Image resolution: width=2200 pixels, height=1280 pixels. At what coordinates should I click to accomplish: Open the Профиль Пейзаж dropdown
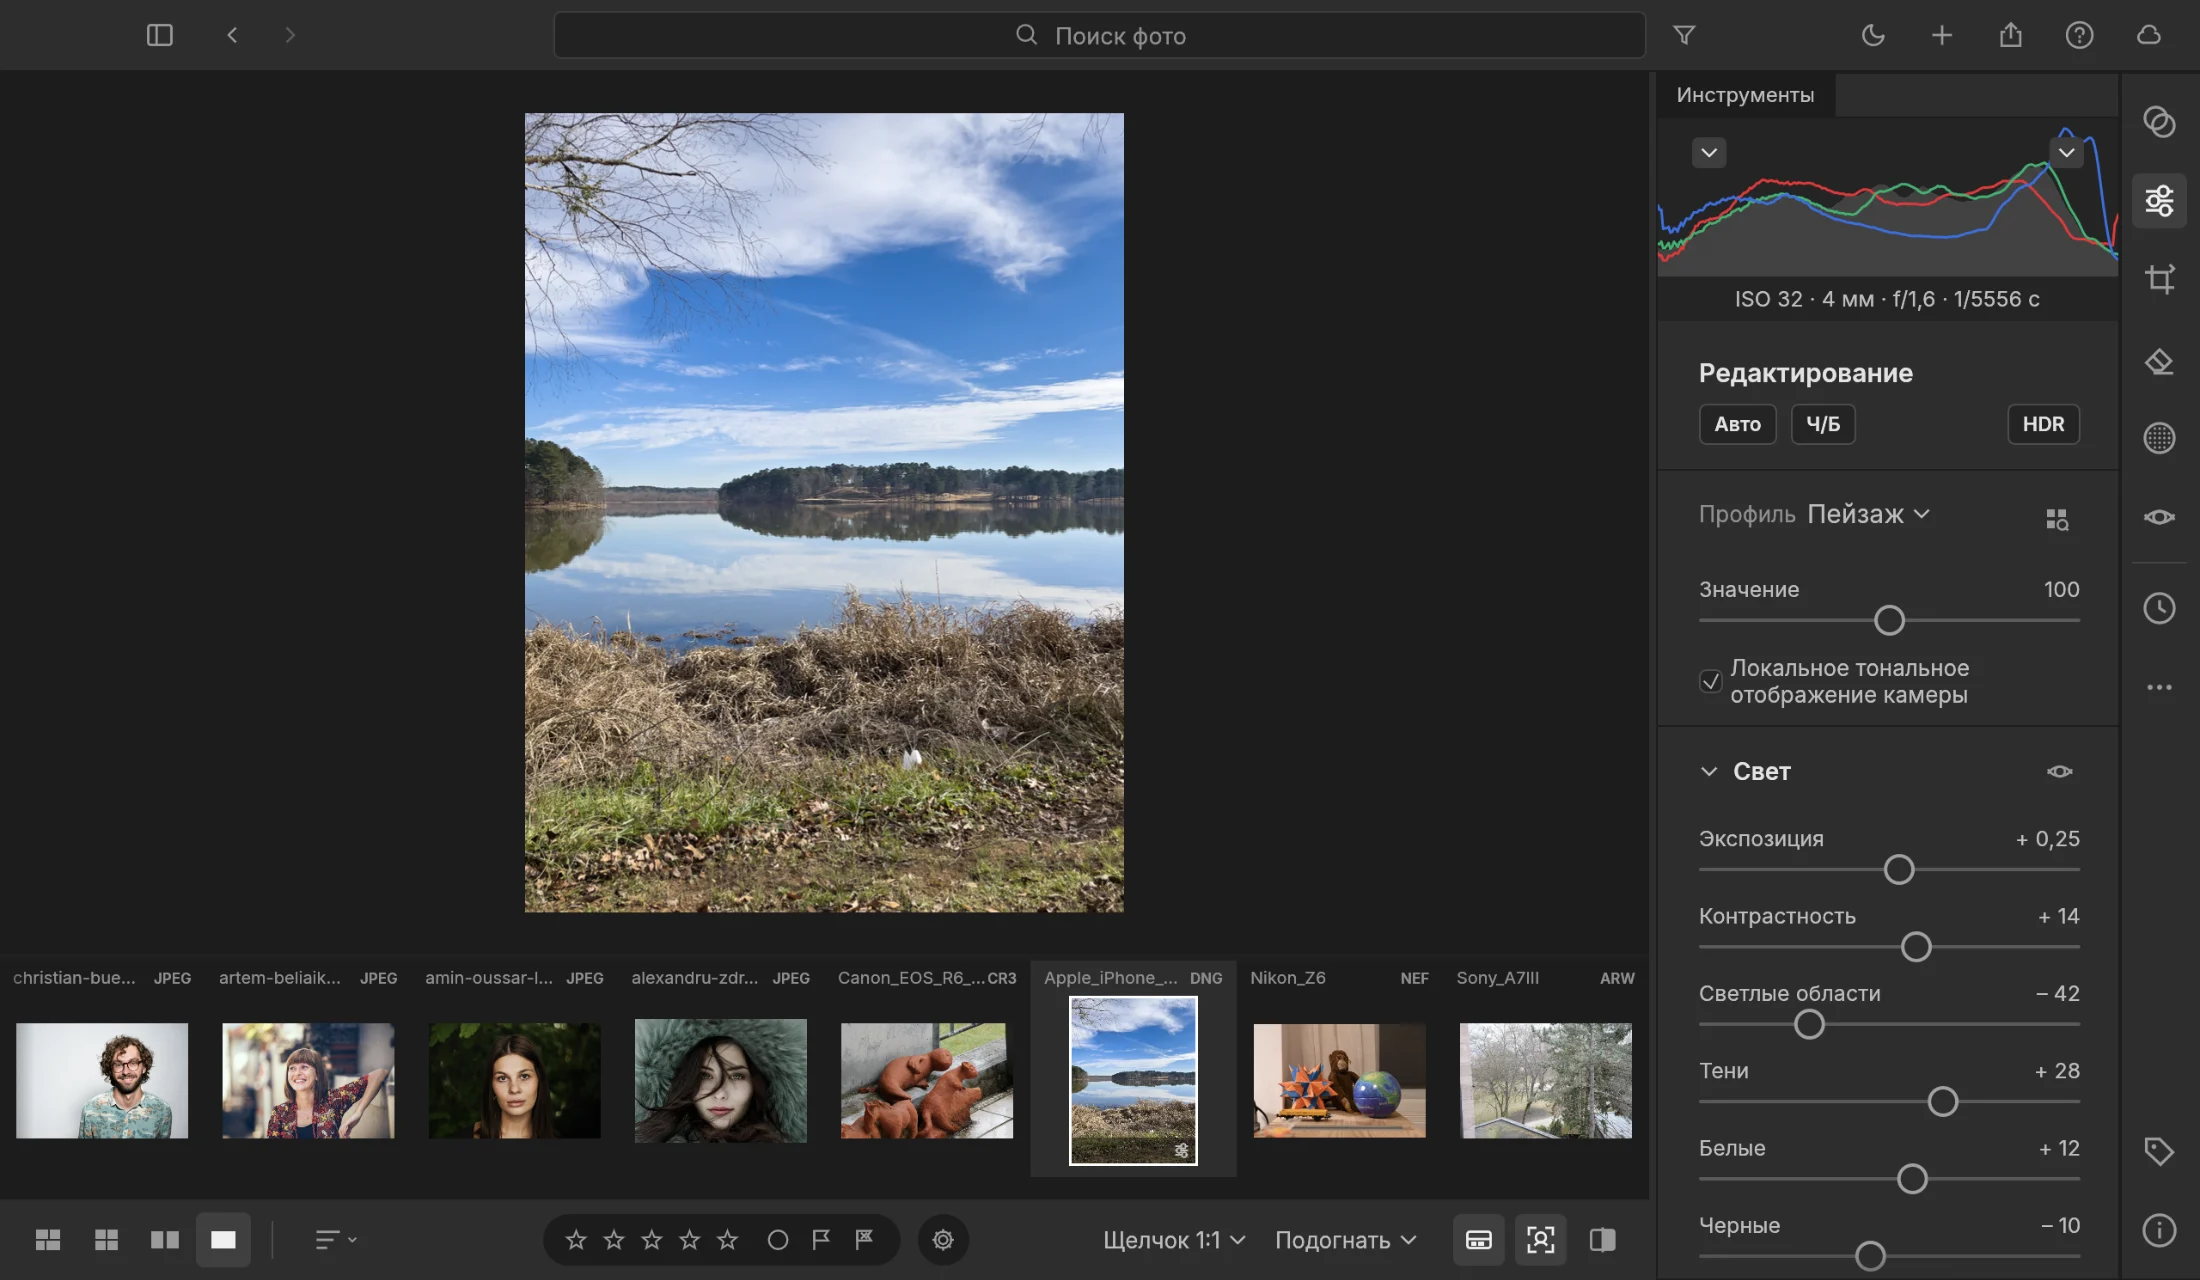pos(1868,514)
